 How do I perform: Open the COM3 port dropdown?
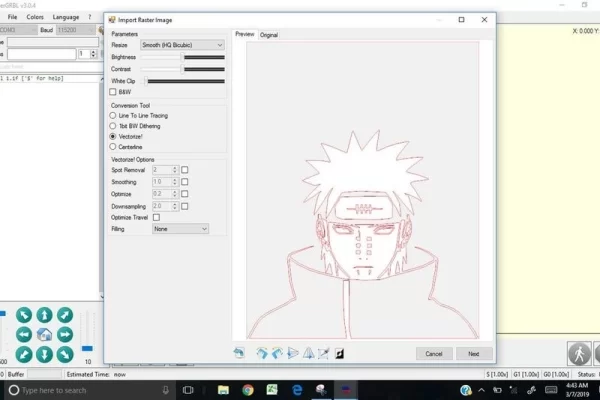[x=18, y=30]
